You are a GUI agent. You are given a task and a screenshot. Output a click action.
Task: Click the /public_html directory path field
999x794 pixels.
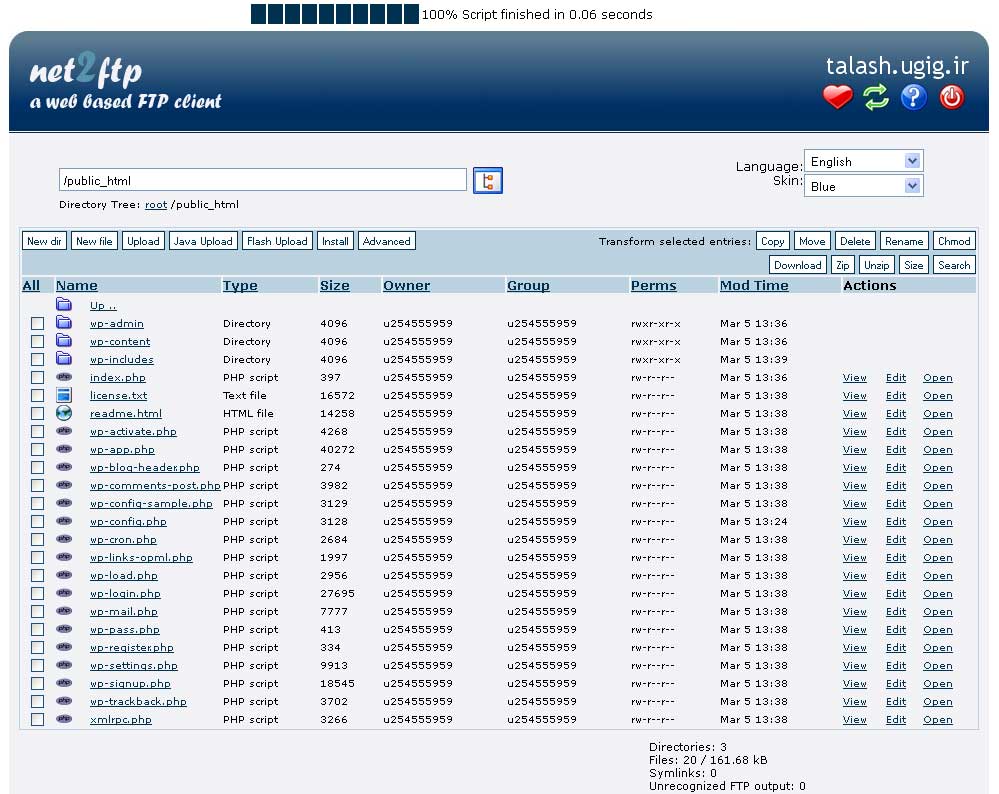click(262, 180)
